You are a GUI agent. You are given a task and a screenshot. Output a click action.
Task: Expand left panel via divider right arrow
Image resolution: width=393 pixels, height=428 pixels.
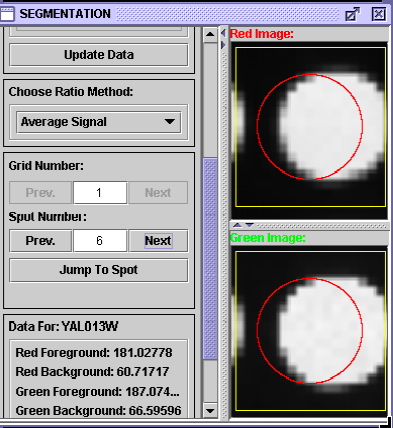point(223,44)
